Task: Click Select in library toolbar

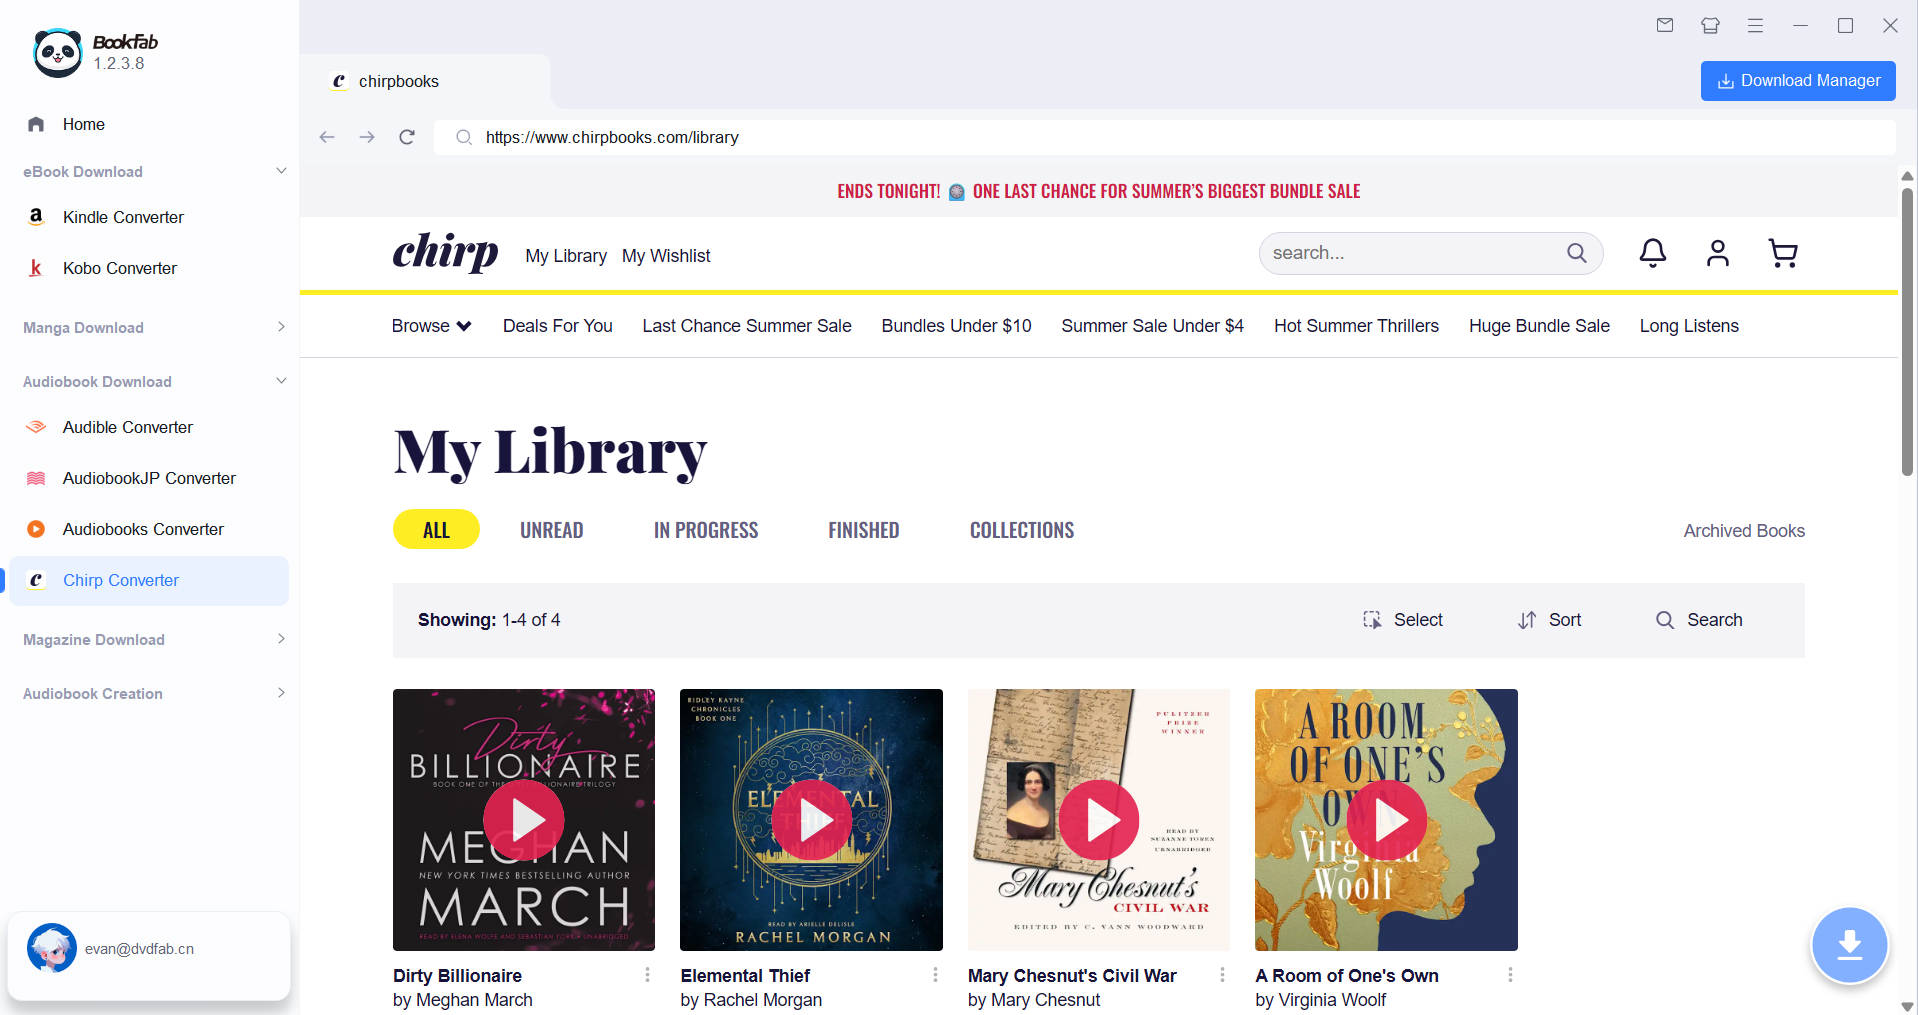Action: pos(1403,620)
